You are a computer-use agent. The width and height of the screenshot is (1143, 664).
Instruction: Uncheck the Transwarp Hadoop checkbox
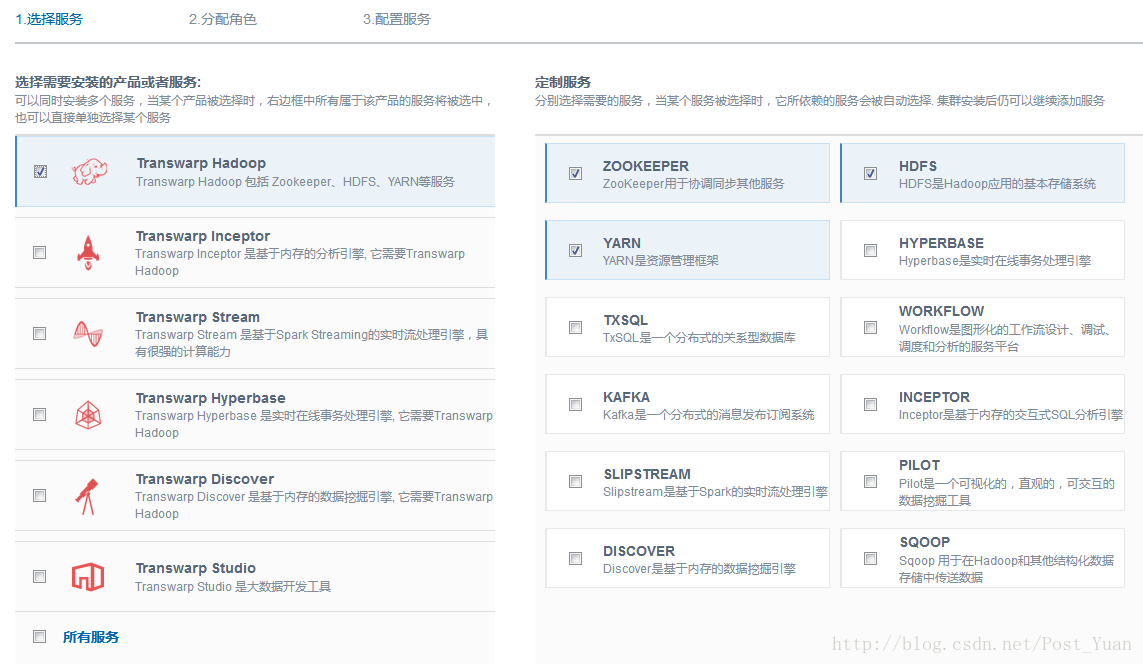point(40,171)
